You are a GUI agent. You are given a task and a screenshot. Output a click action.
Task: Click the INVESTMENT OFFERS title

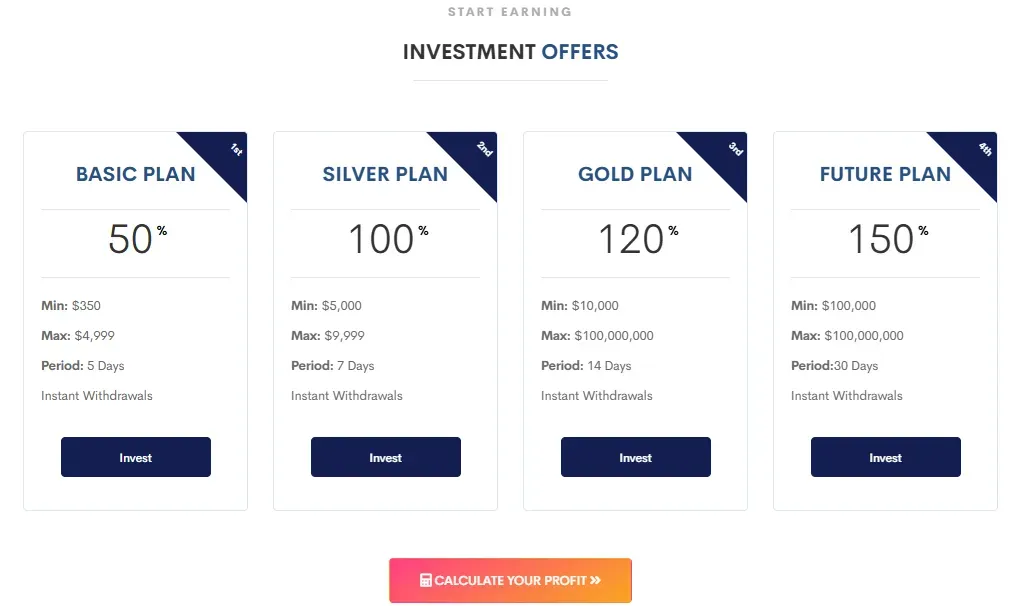[510, 51]
